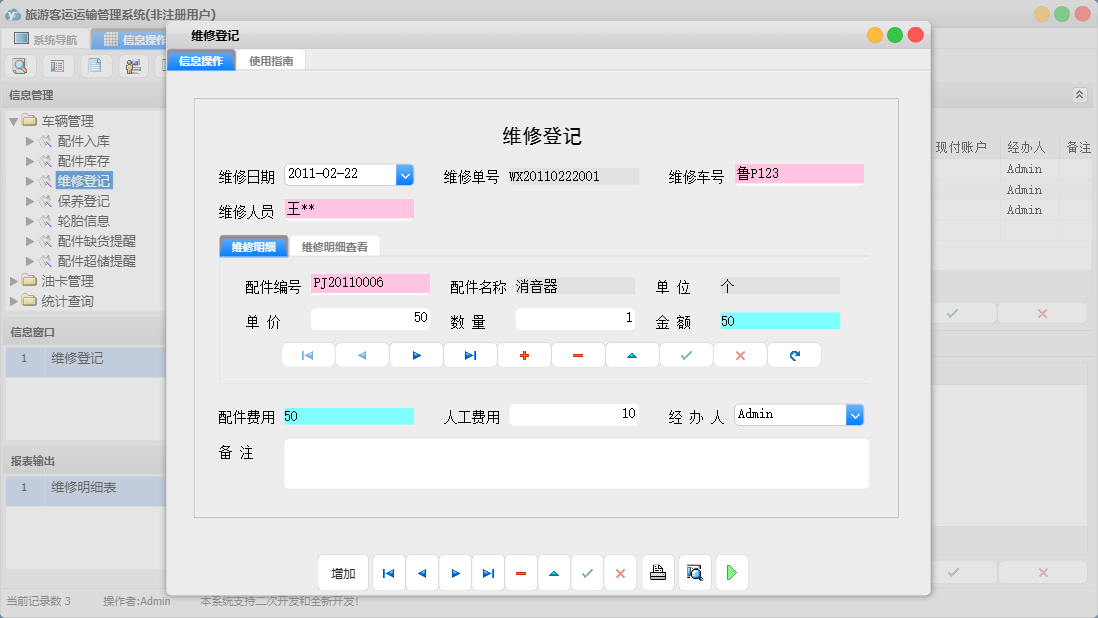Run the report with the green play icon
This screenshot has height=618, width=1098.
pyautogui.click(x=731, y=572)
